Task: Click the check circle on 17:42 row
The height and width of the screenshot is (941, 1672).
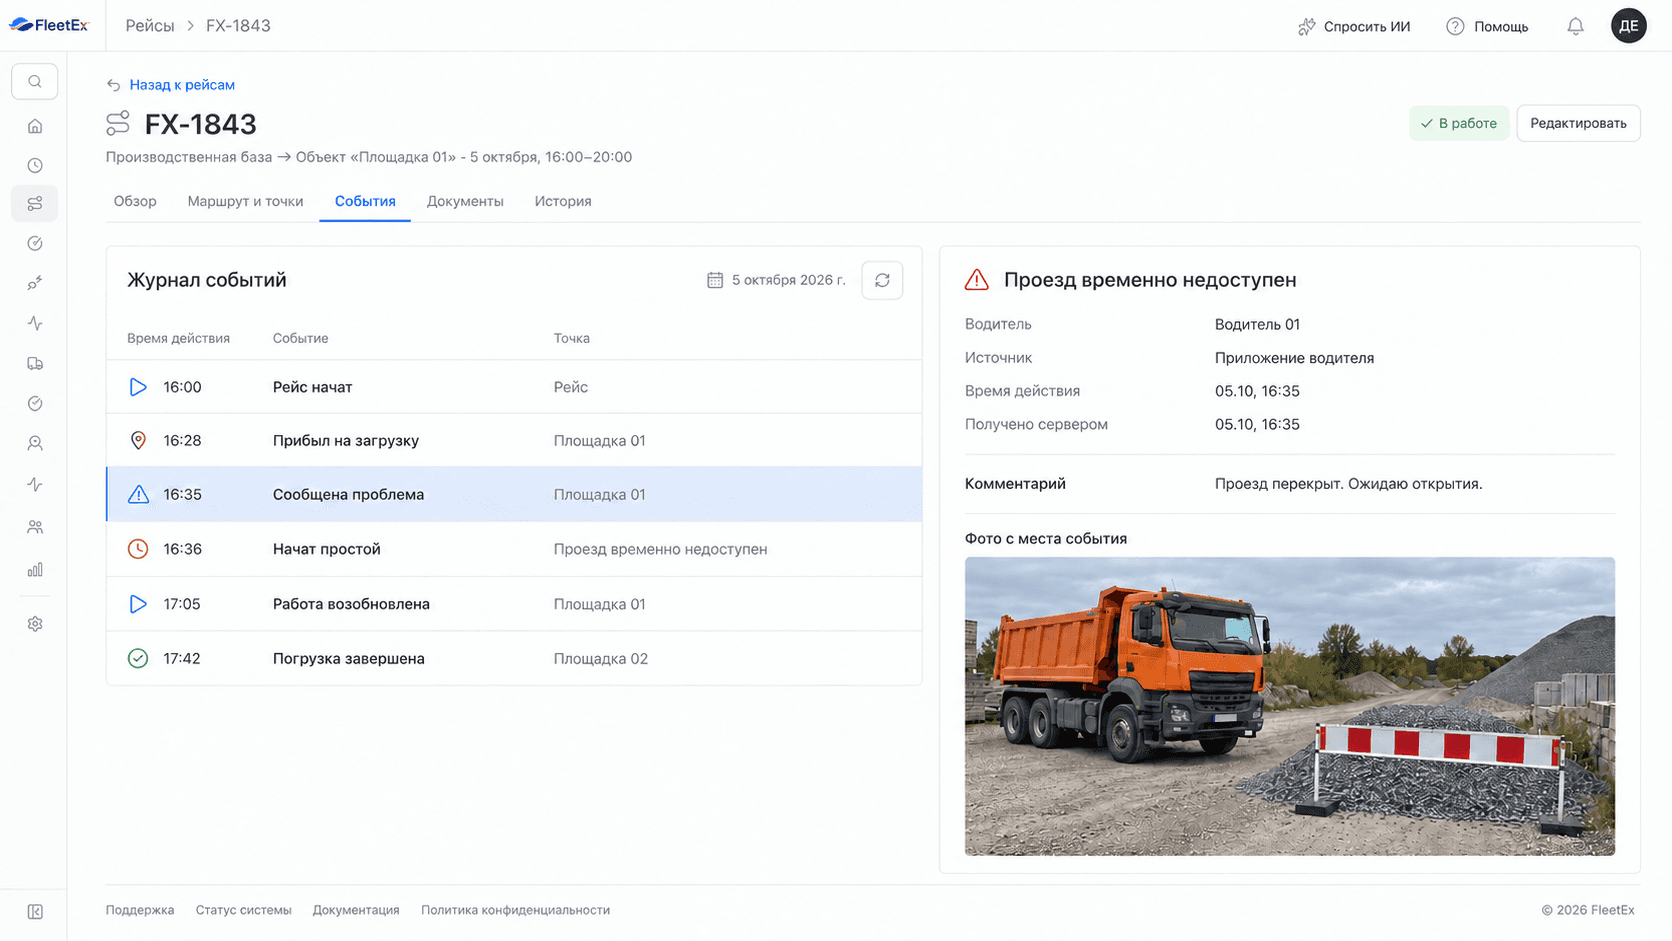Action: tap(138, 658)
